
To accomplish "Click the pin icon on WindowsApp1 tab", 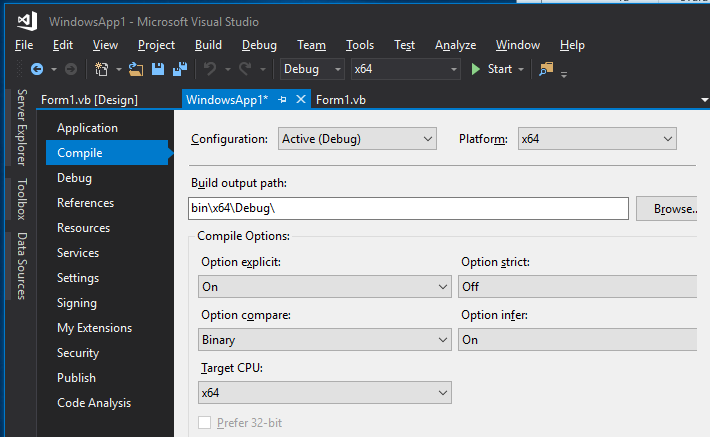I will (282, 100).
